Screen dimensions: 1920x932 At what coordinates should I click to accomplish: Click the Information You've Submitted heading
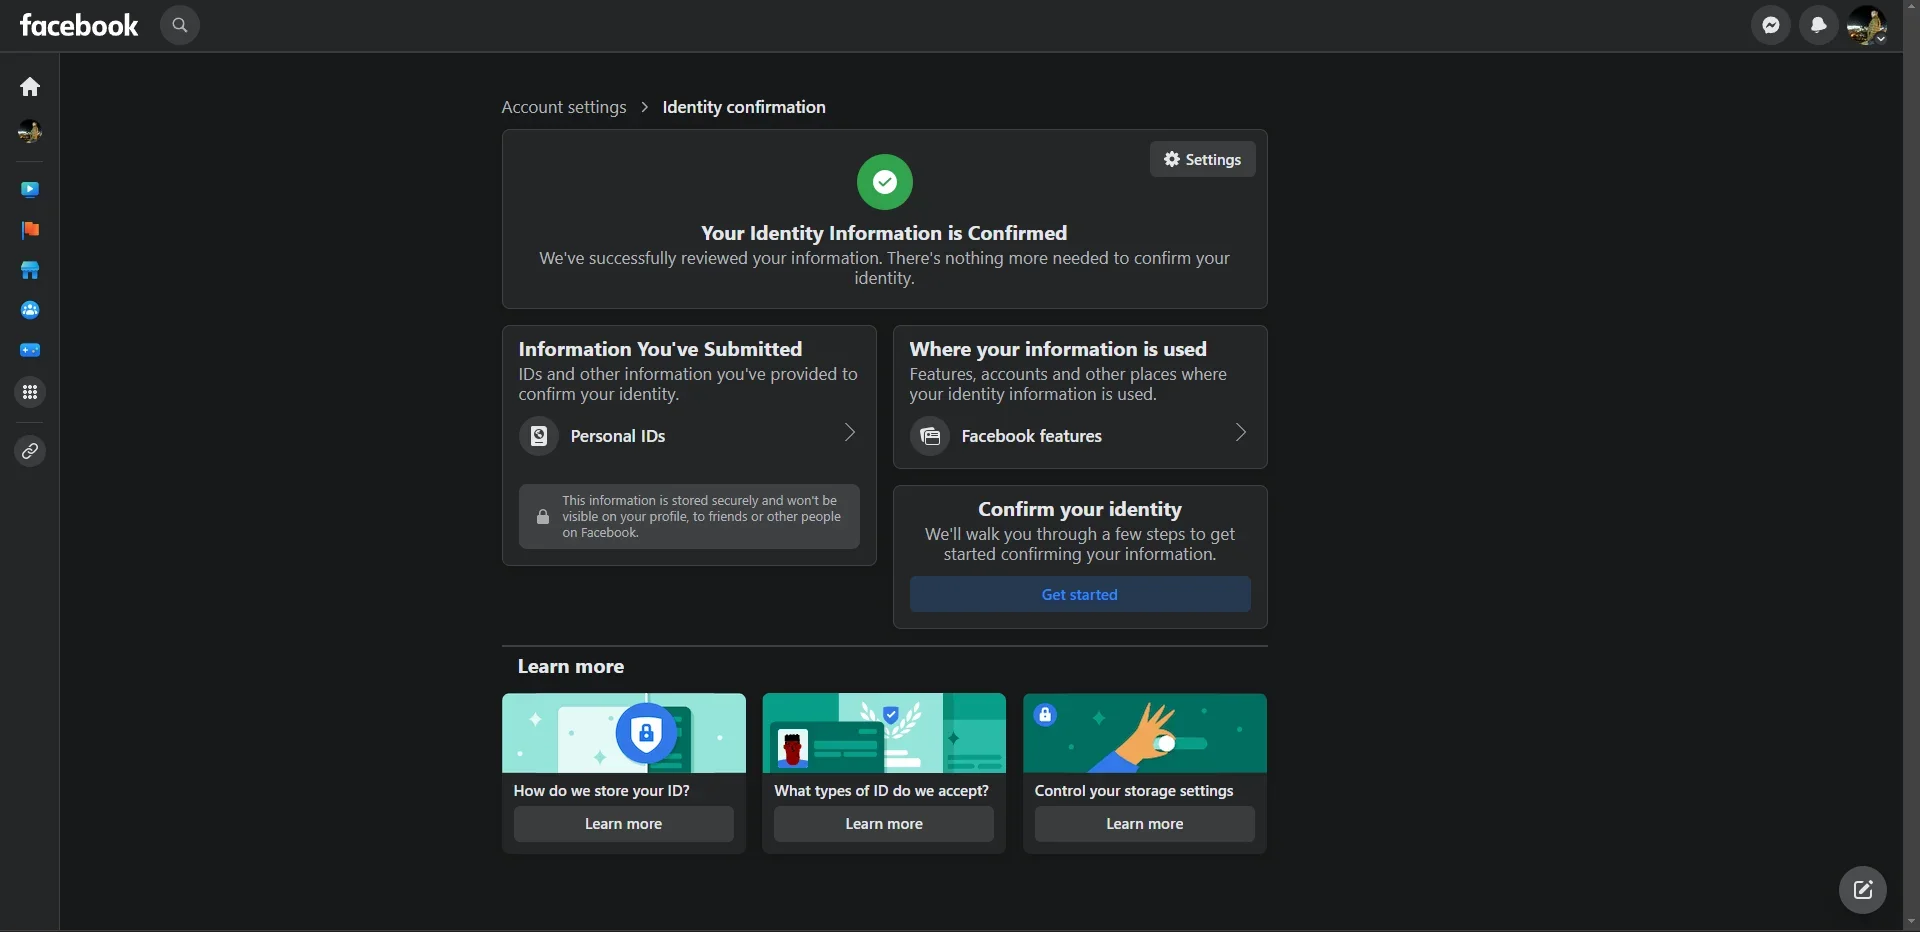[x=660, y=349]
